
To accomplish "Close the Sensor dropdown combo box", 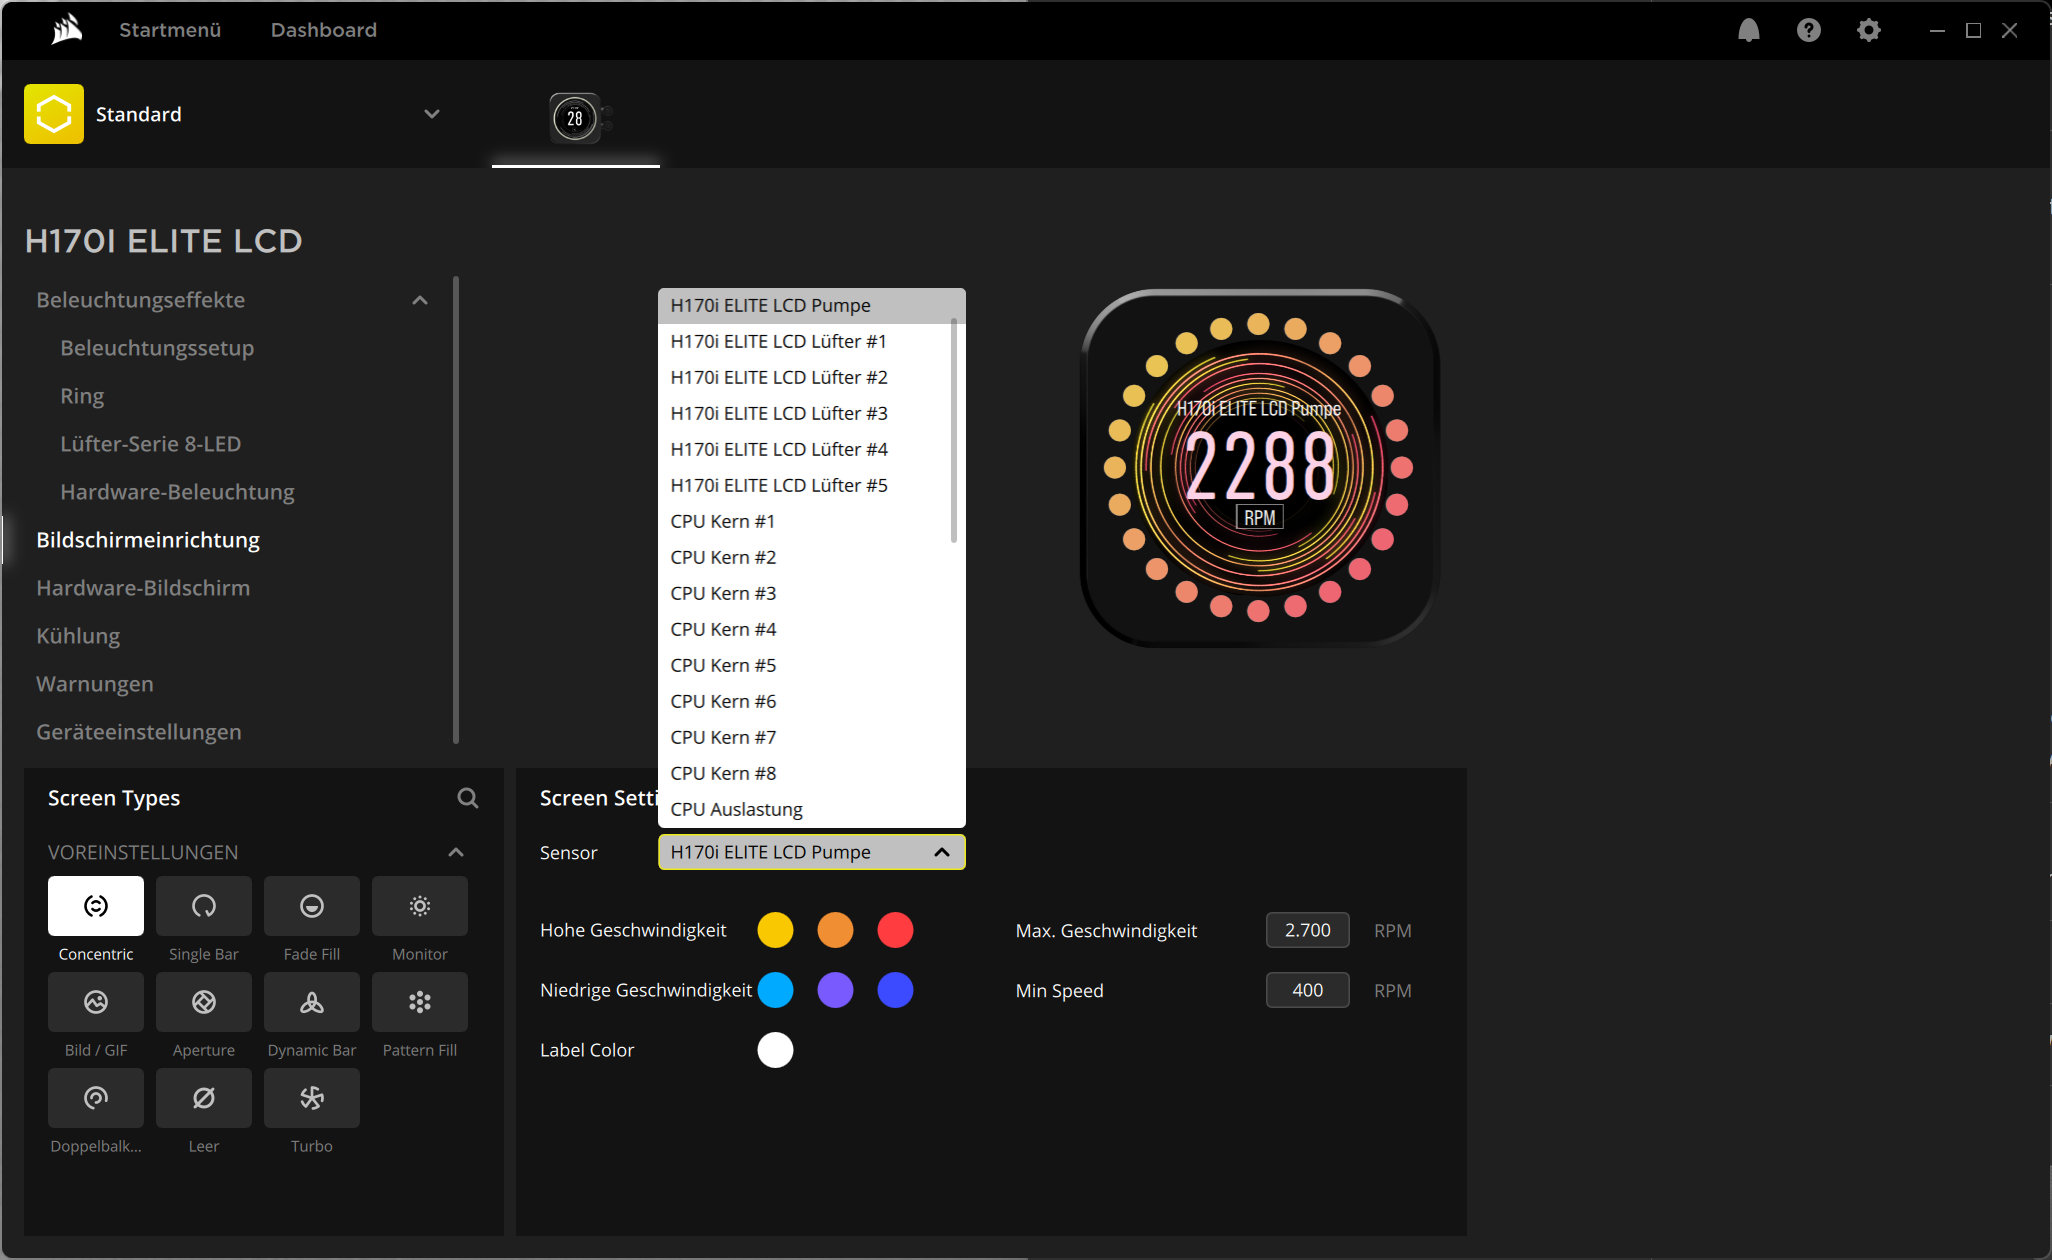I will 812,852.
